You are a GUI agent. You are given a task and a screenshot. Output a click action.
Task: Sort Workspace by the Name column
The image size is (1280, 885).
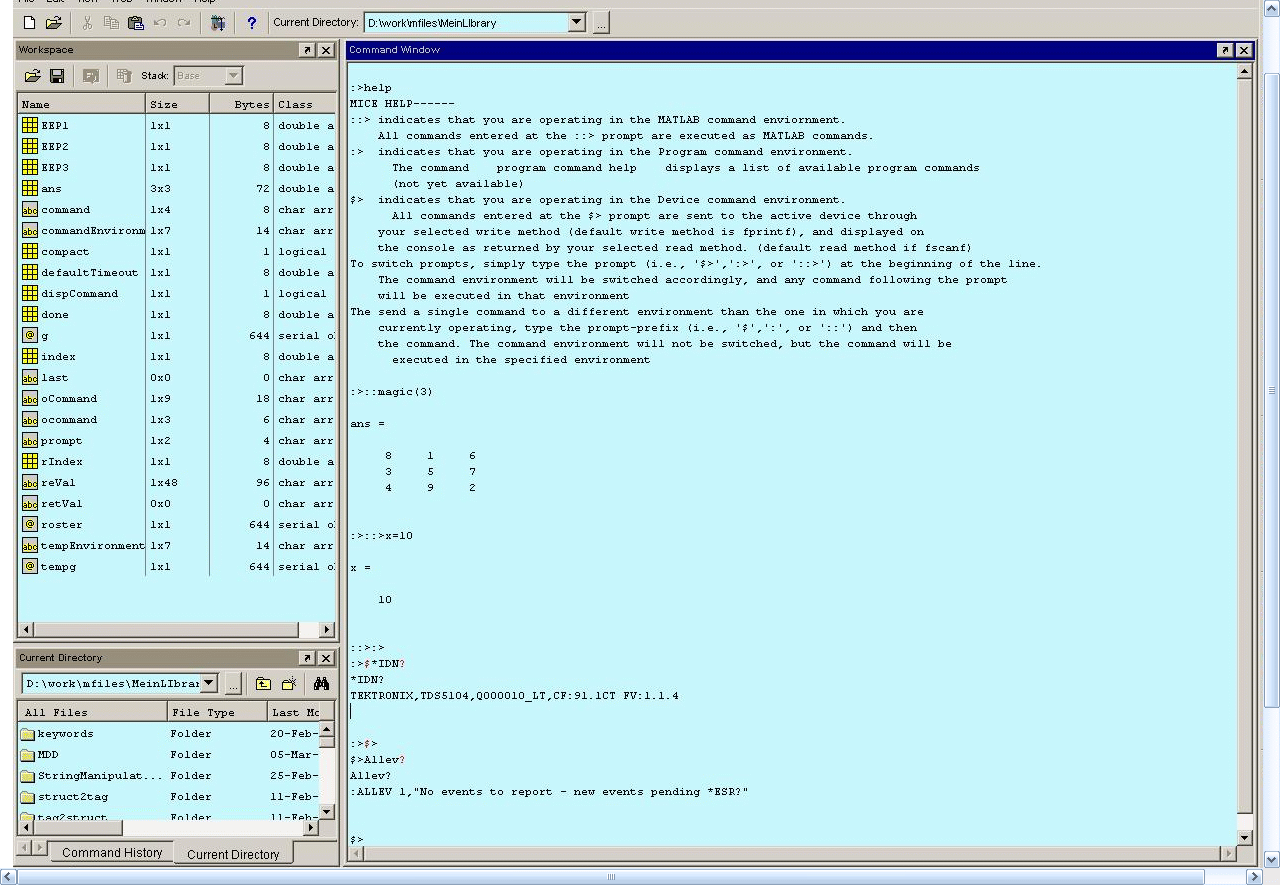pyautogui.click(x=81, y=104)
